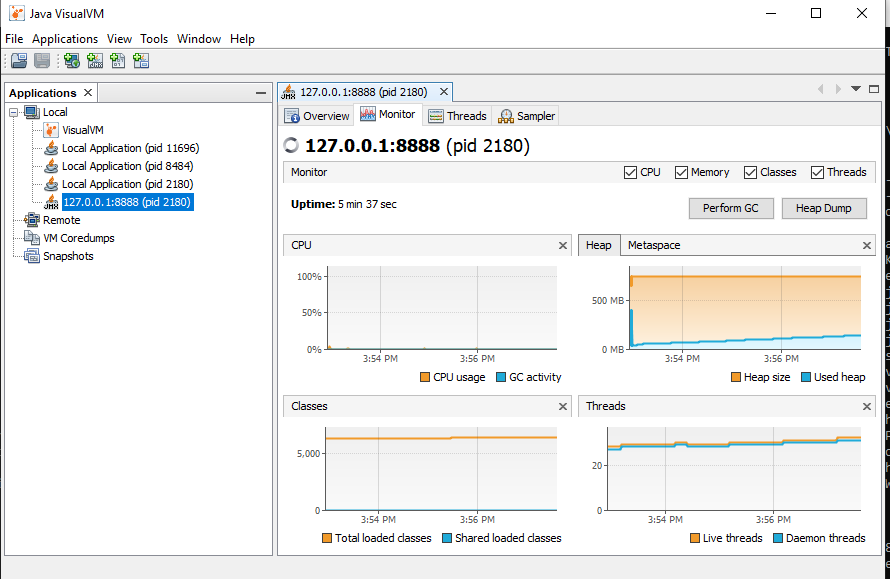Click the GC activity legend swatch
This screenshot has width=890, height=579.
click(501, 377)
